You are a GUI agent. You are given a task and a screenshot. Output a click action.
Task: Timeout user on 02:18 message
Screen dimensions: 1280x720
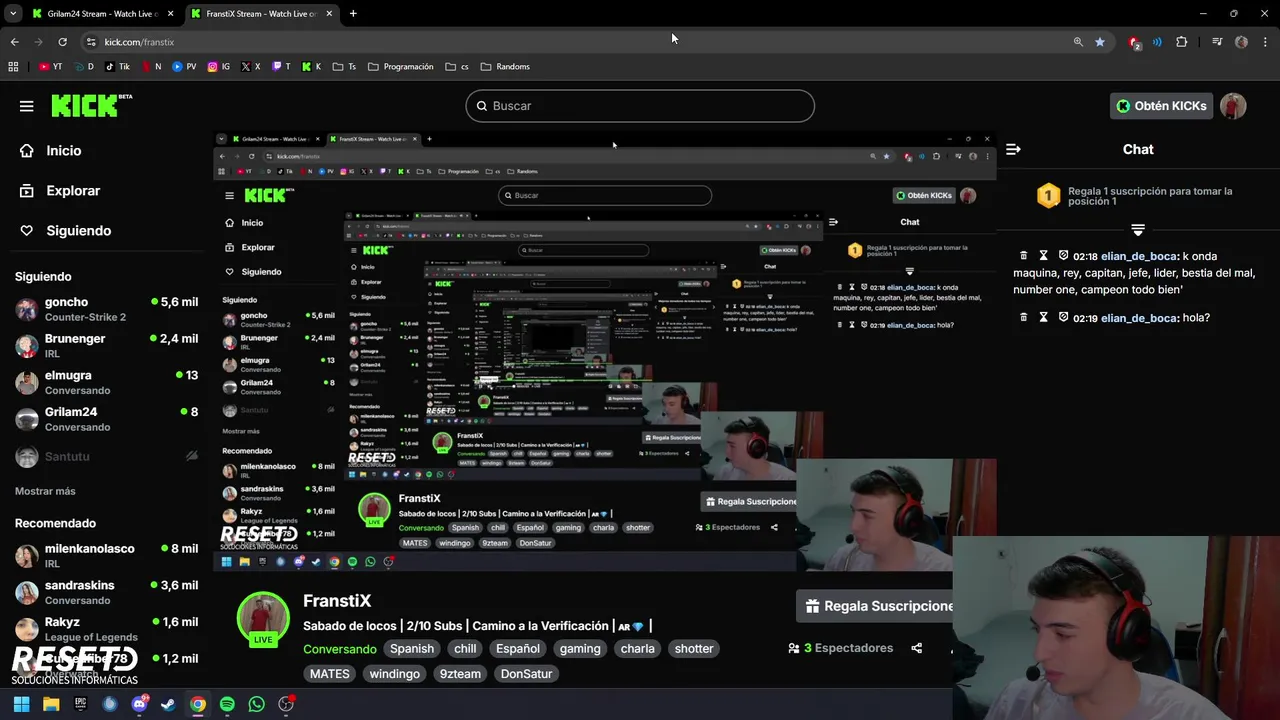pyautogui.click(x=1043, y=256)
